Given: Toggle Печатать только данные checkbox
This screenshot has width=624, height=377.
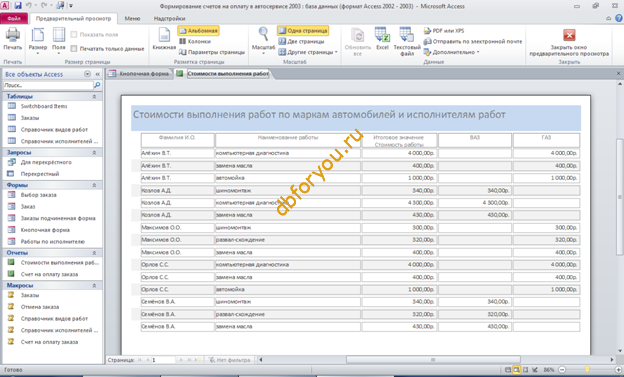Looking at the screenshot, I should coord(74,49).
